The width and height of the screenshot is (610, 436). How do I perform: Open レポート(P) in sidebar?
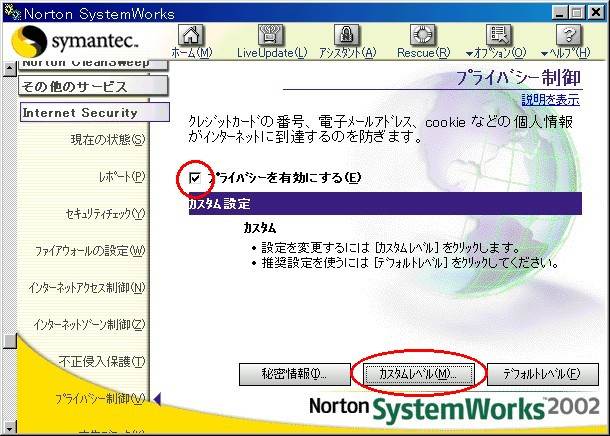[122, 177]
